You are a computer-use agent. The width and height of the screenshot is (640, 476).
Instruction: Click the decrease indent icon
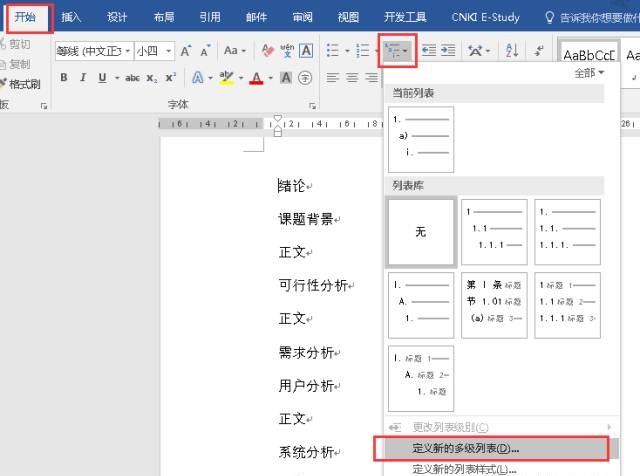point(428,51)
